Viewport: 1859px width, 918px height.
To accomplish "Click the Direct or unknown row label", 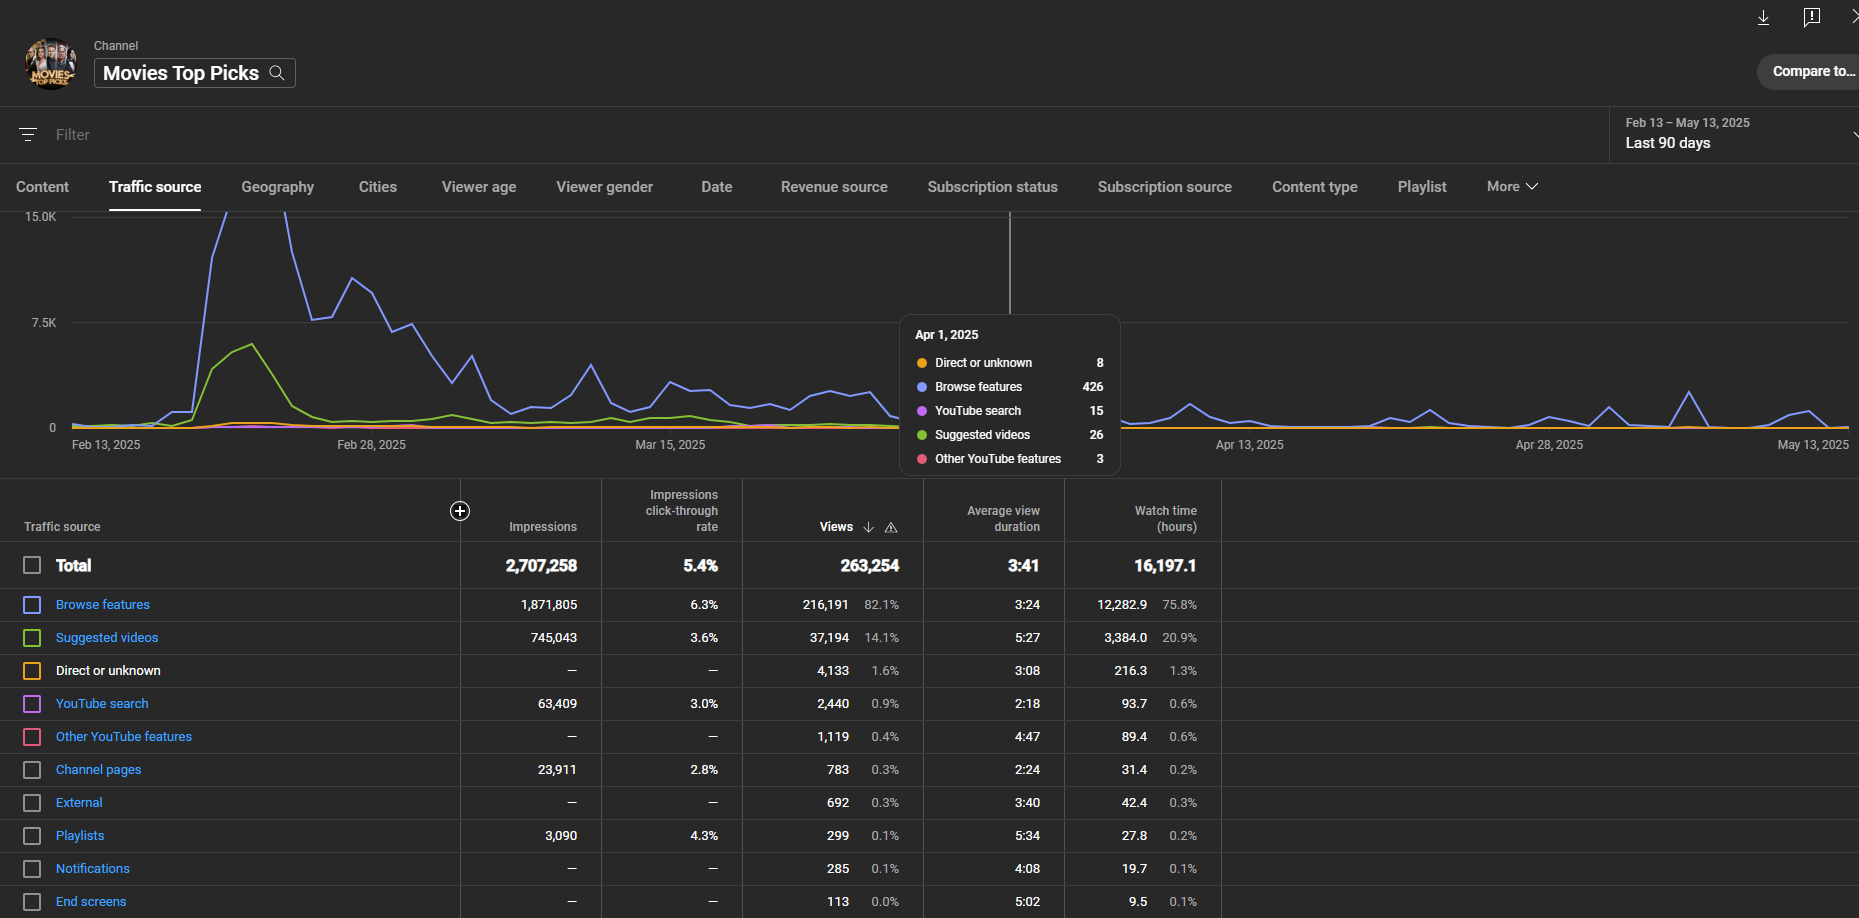I will coord(108,671).
